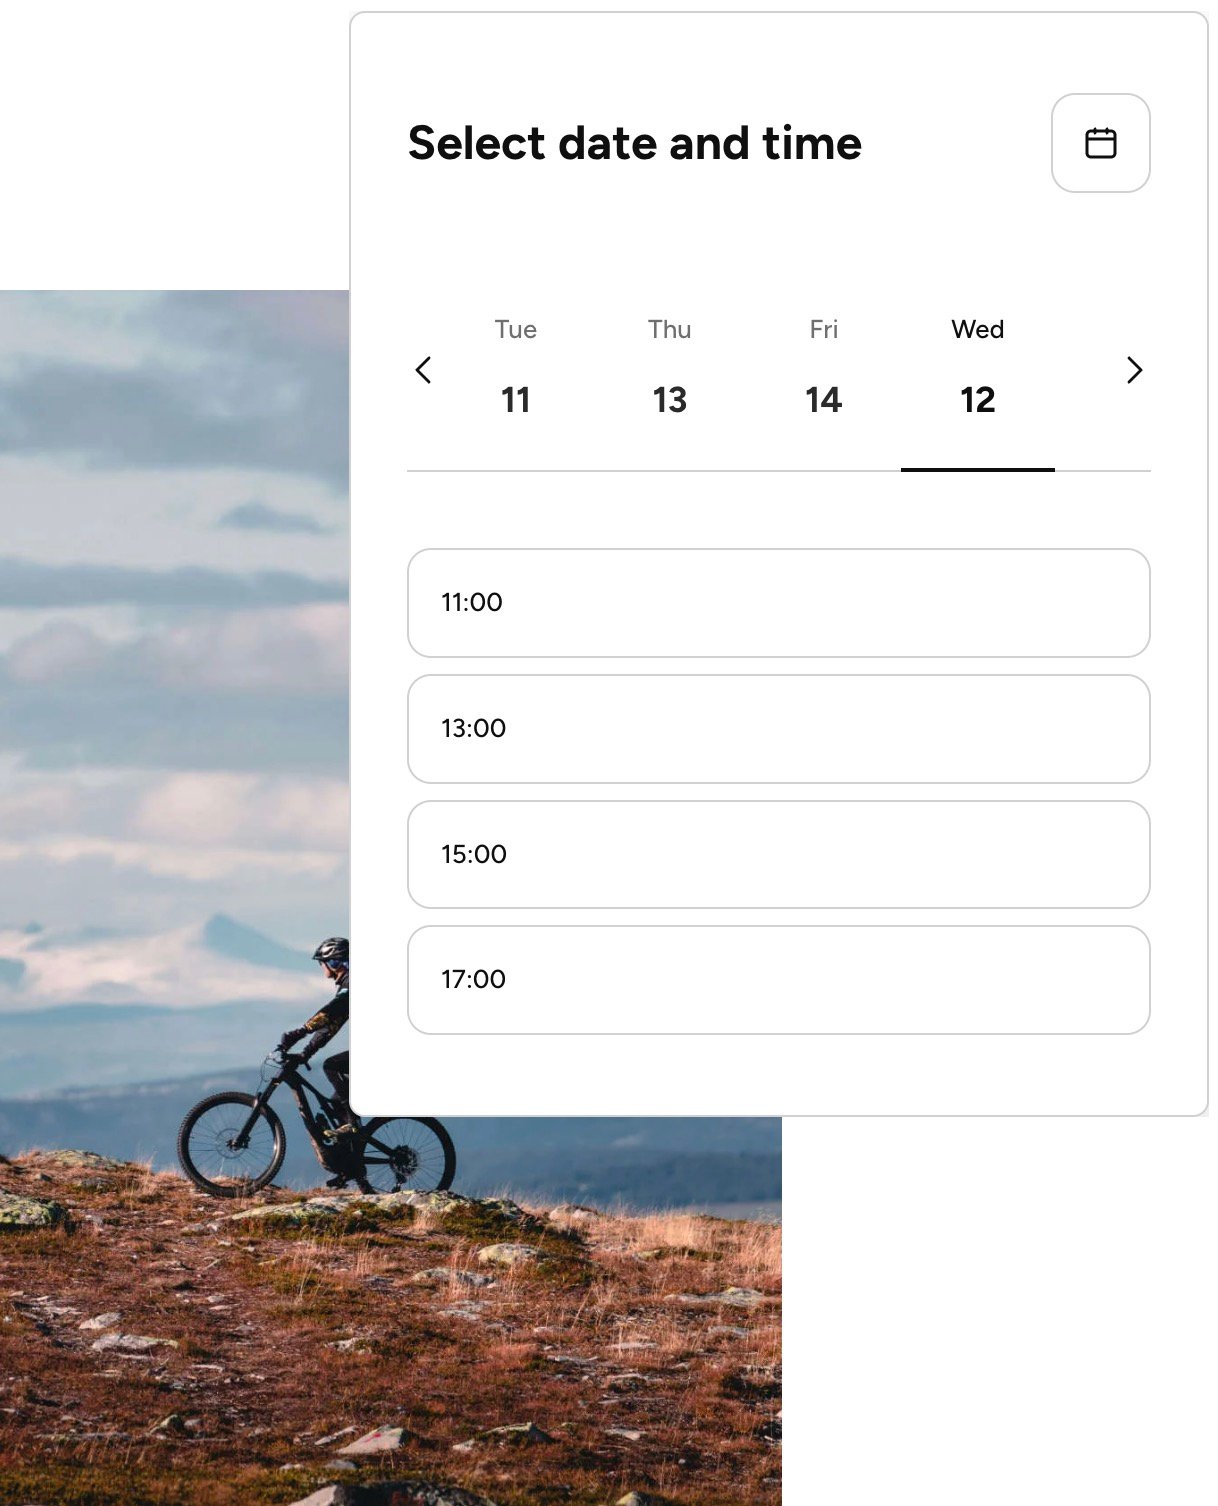Select the Tue 11 date tab
The height and width of the screenshot is (1506, 1218).
[x=516, y=370]
